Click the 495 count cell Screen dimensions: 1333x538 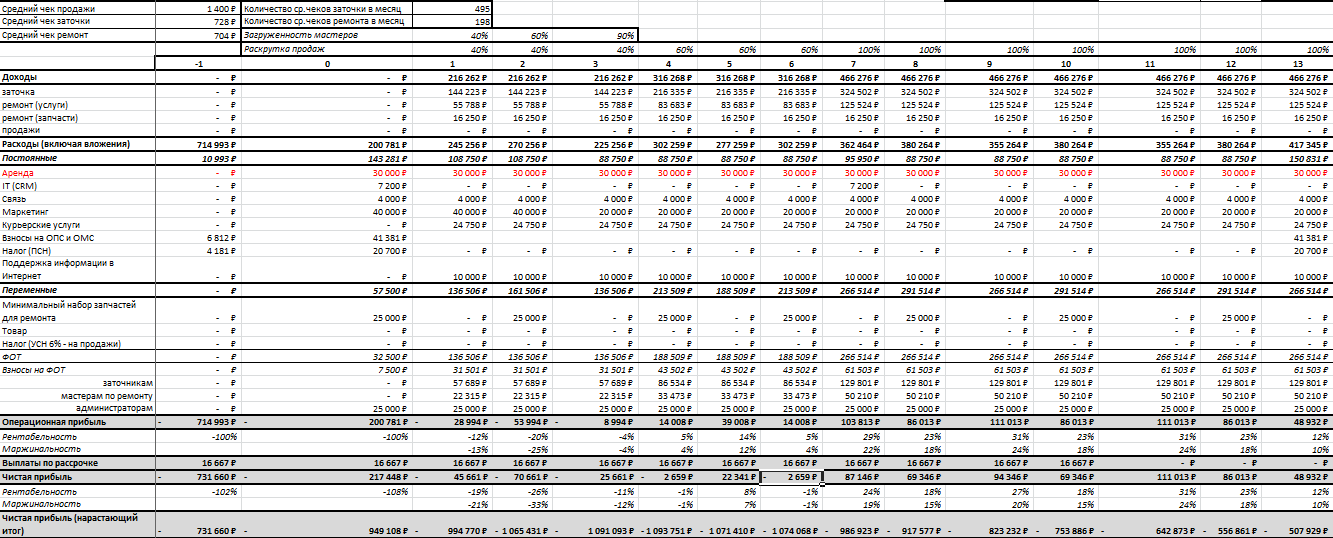(x=451, y=7)
